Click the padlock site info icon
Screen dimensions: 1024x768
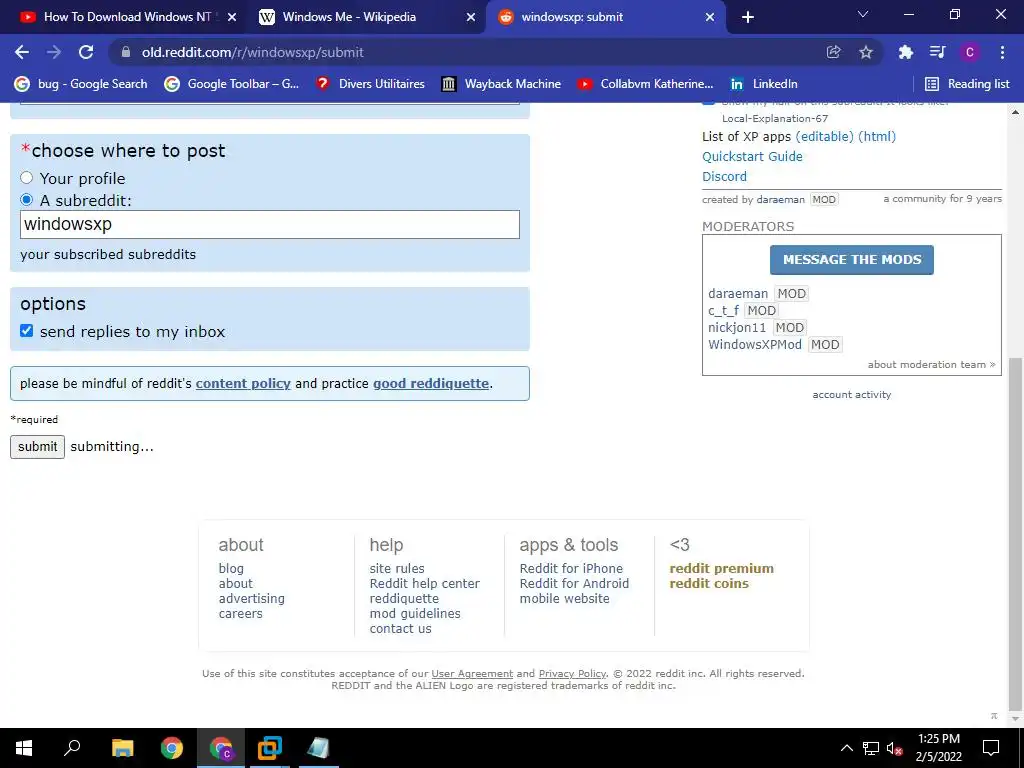pos(126,52)
